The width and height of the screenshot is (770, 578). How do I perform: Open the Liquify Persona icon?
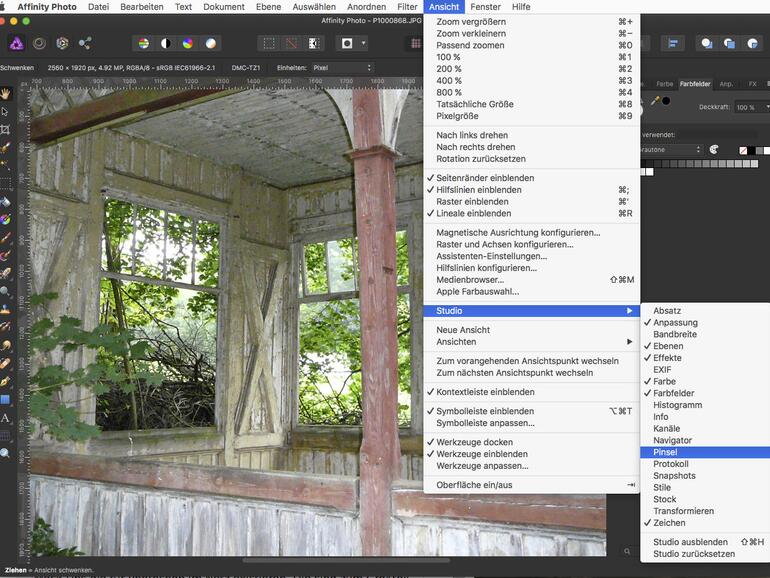(x=39, y=43)
